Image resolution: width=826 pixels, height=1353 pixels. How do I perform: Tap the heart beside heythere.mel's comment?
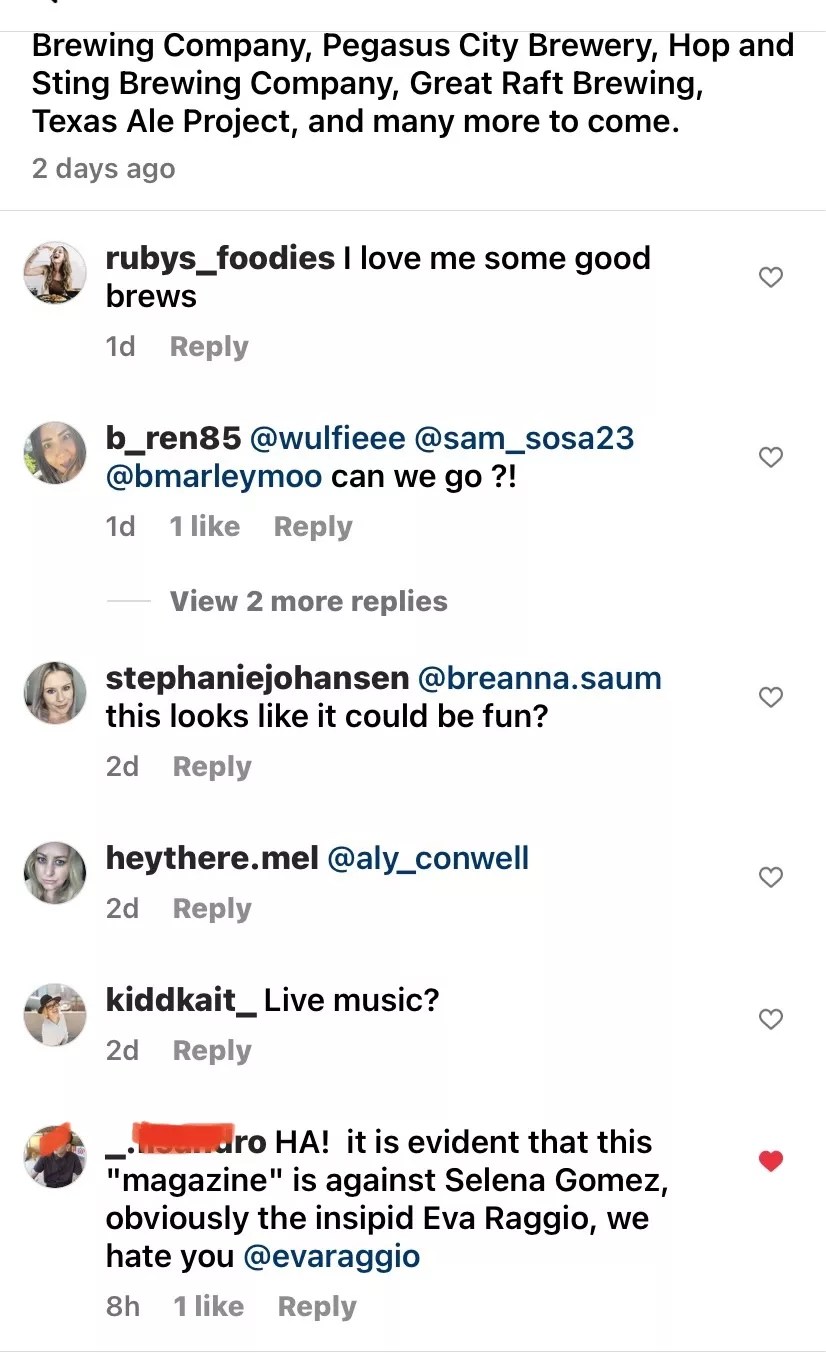click(x=770, y=877)
